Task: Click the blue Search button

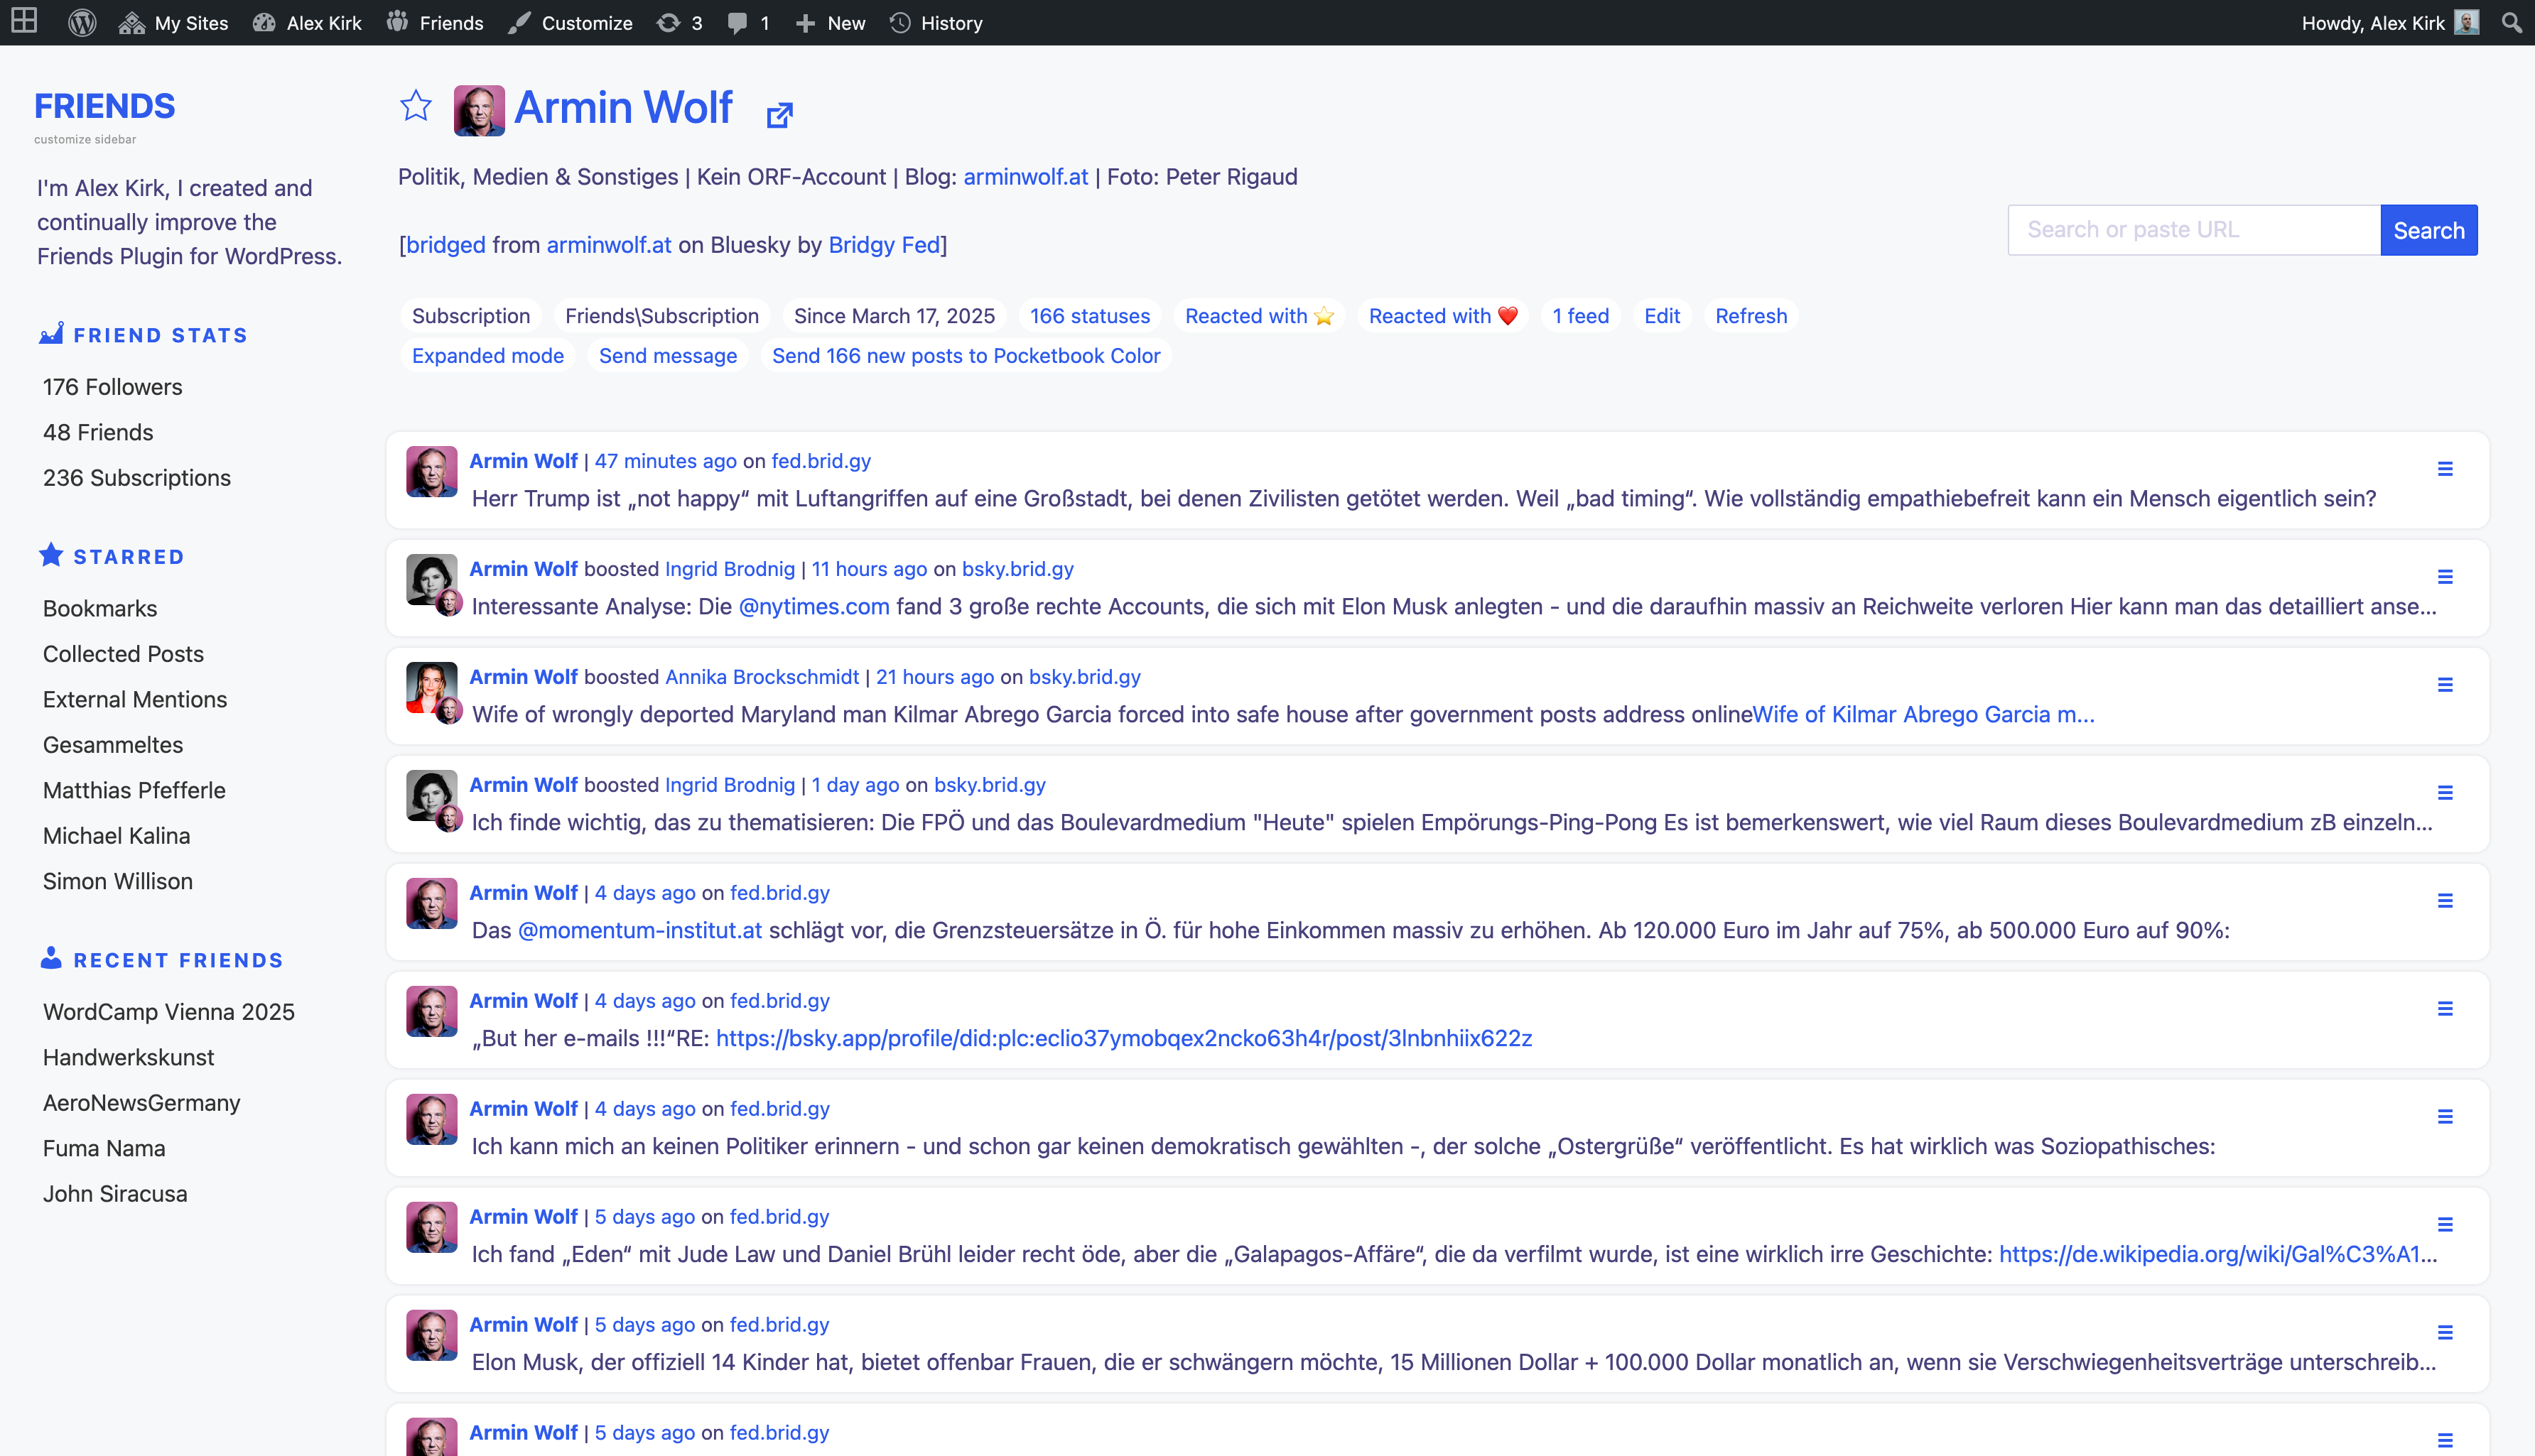Action: (x=2428, y=230)
